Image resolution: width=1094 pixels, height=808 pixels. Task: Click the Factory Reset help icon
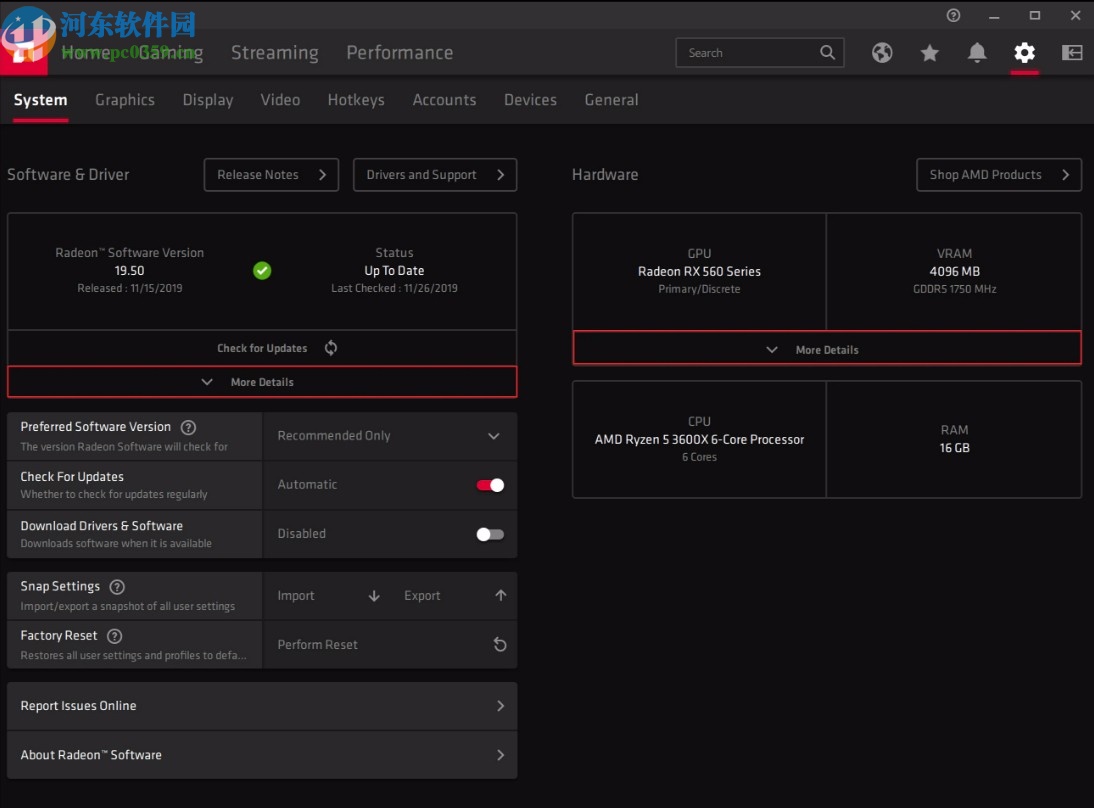pyautogui.click(x=114, y=636)
